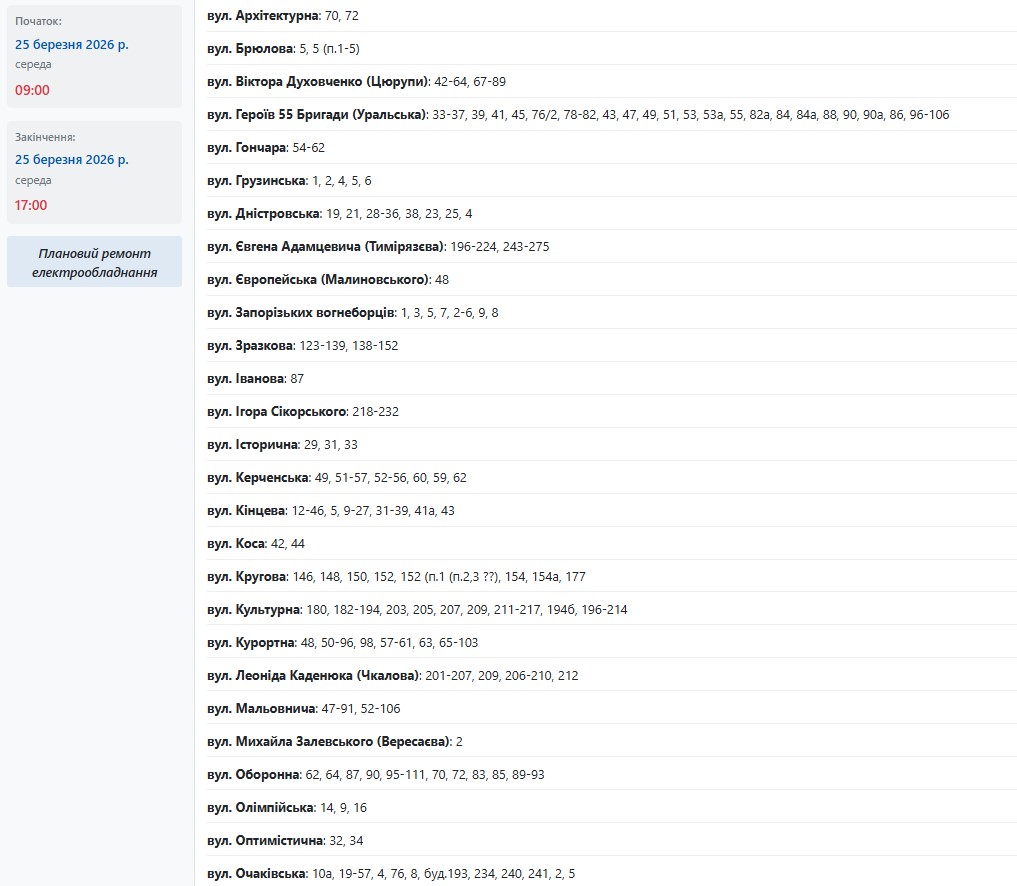1017x886 pixels.
Task: Click вул. Євгена Адамцевича (Тімірязєва) entry
Action: pyautogui.click(x=325, y=247)
